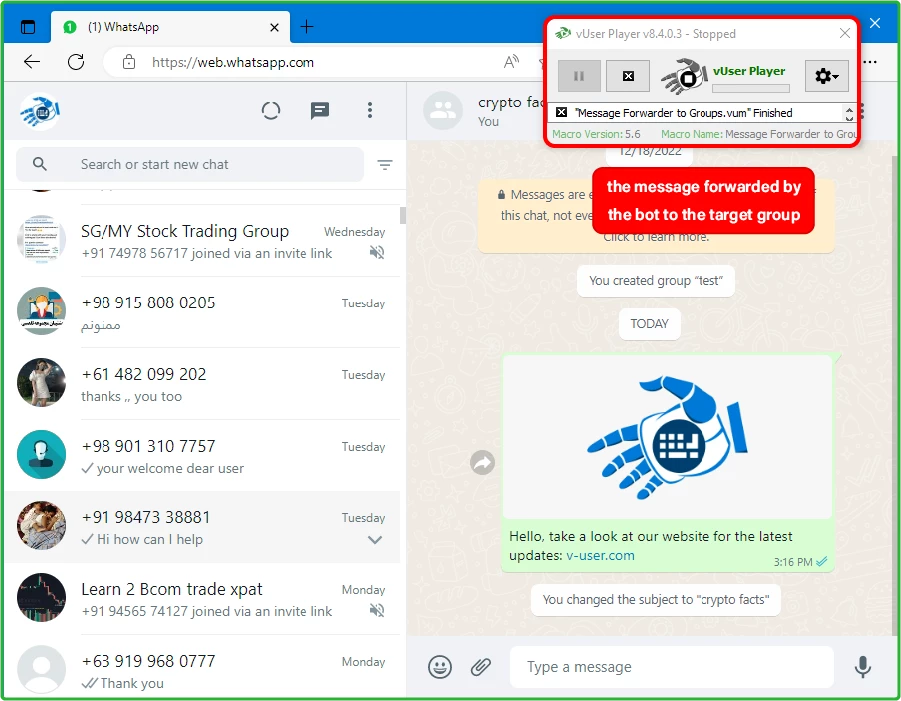Open the v-user.com link in message

coord(600,556)
